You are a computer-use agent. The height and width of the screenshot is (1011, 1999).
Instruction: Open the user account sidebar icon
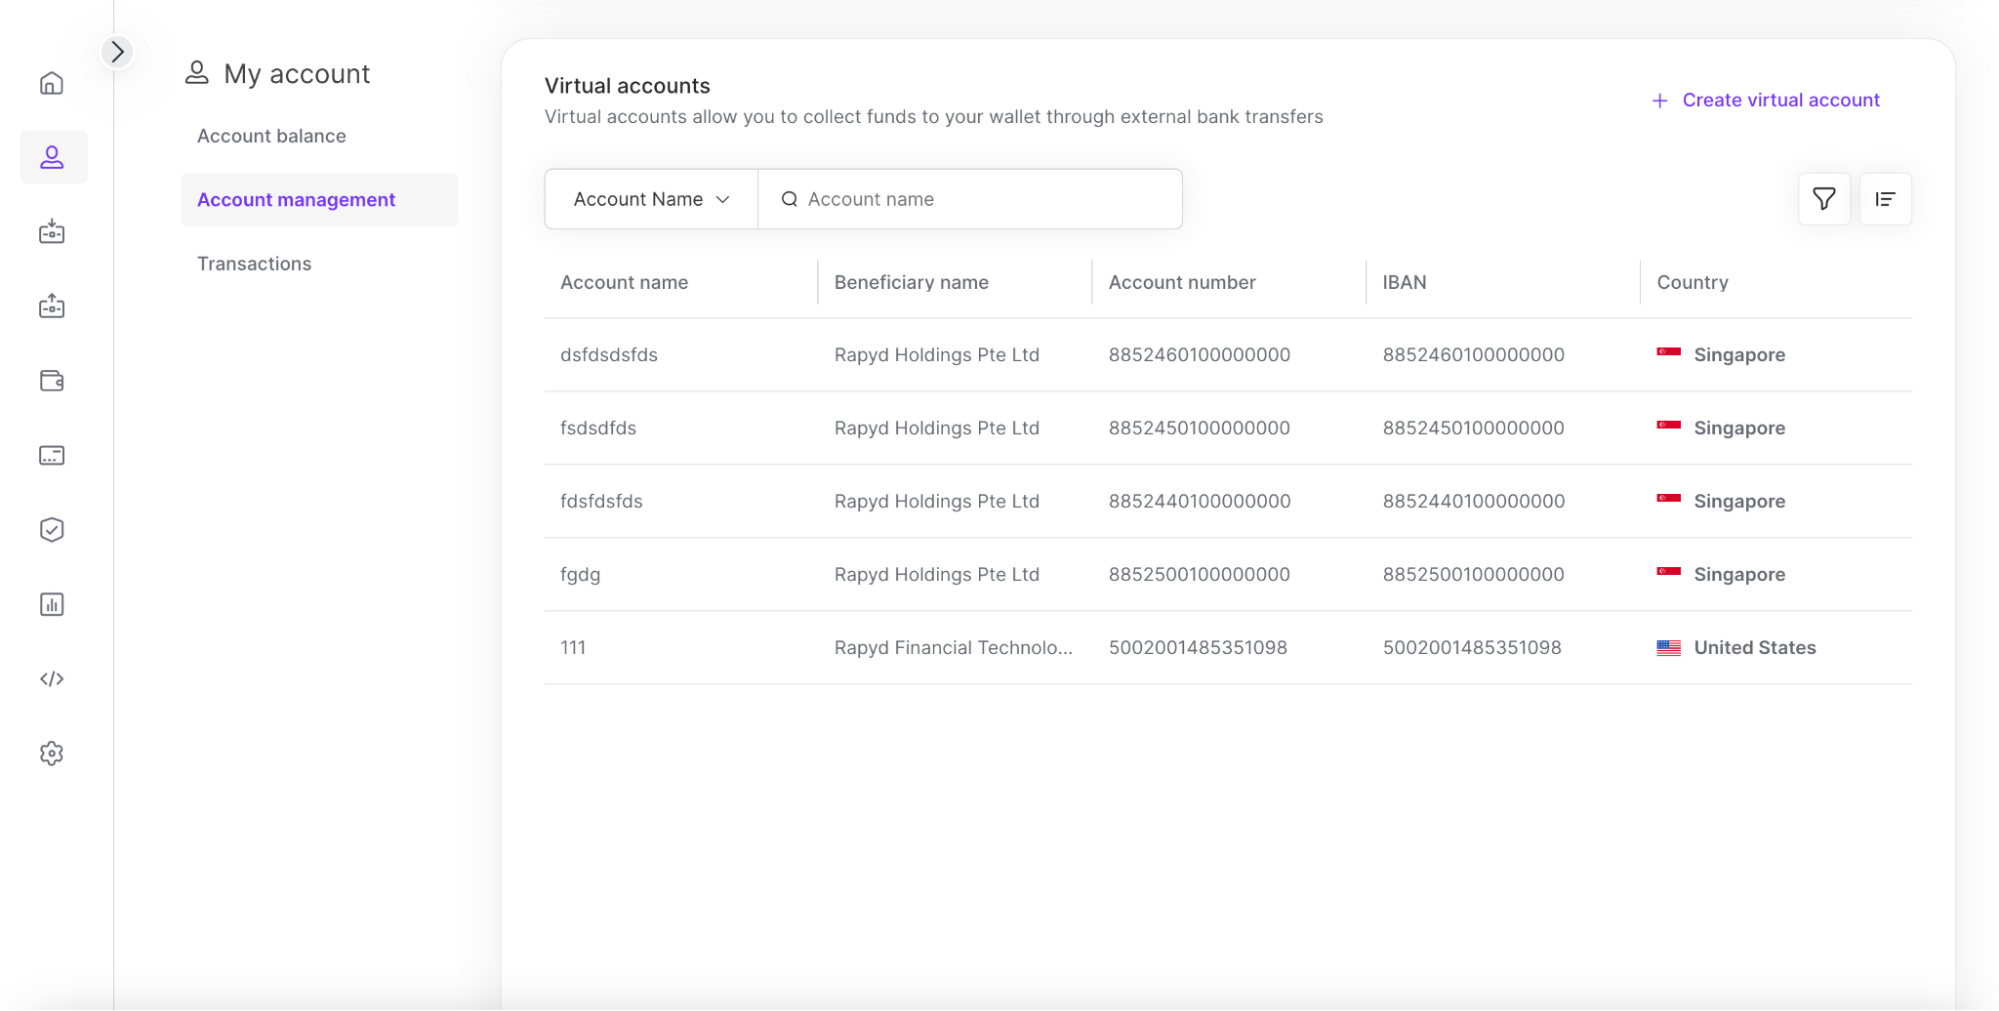pos(52,157)
